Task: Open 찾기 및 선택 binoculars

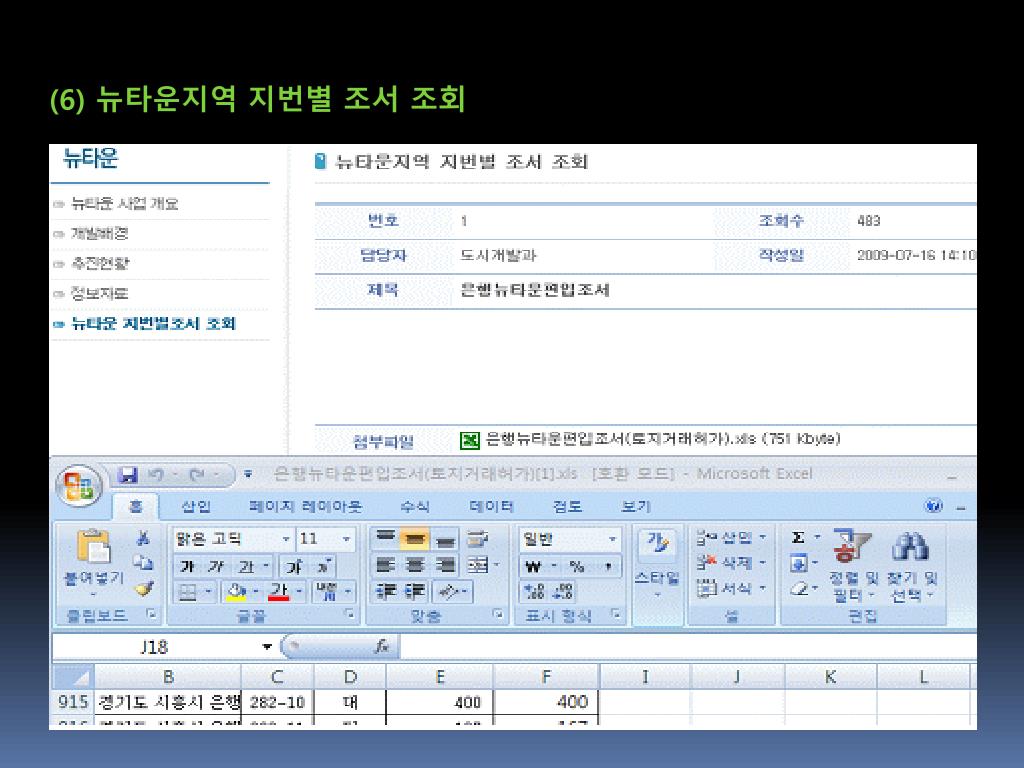Action: [x=911, y=565]
